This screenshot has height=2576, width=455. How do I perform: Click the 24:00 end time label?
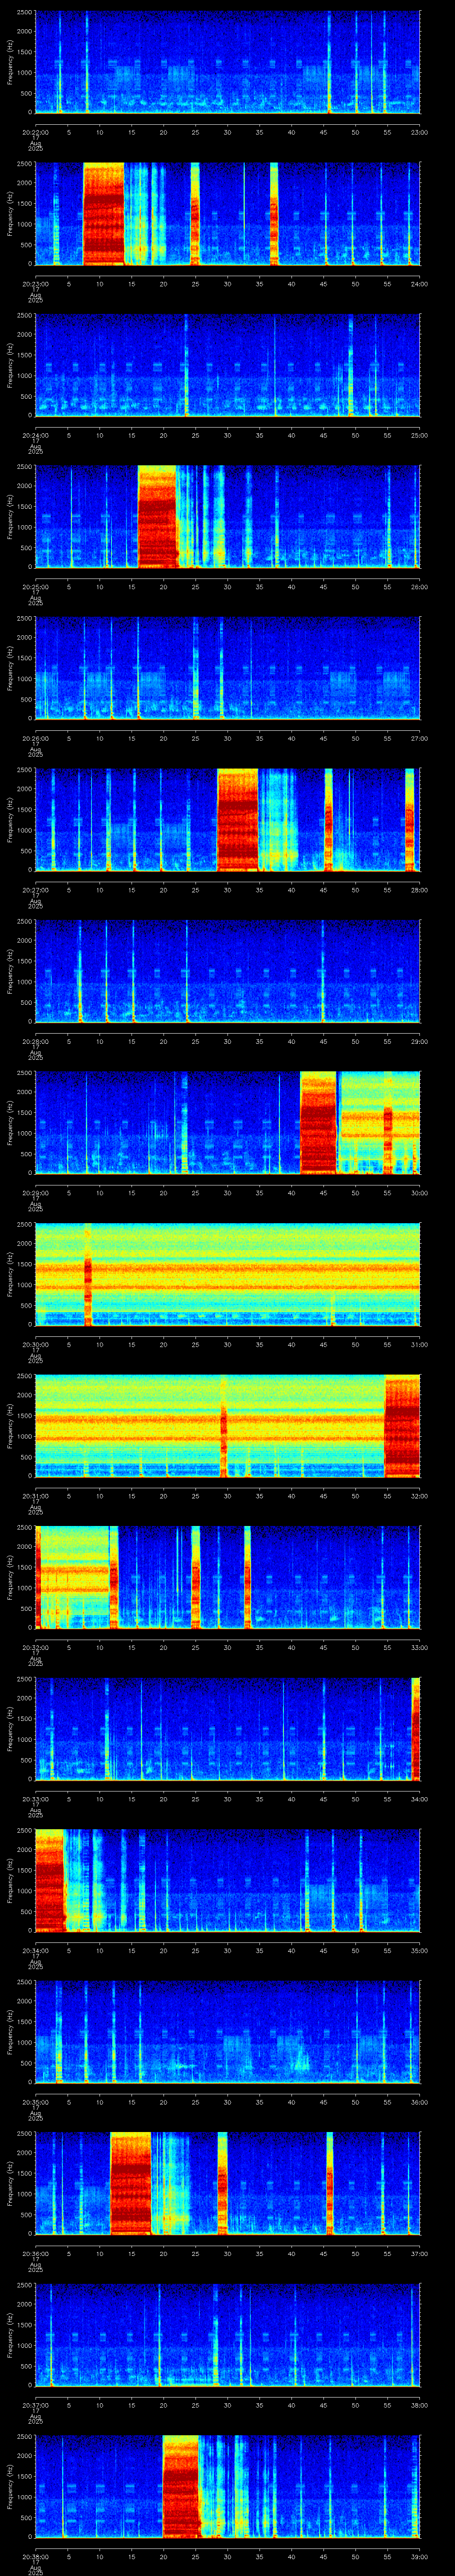tap(419, 284)
